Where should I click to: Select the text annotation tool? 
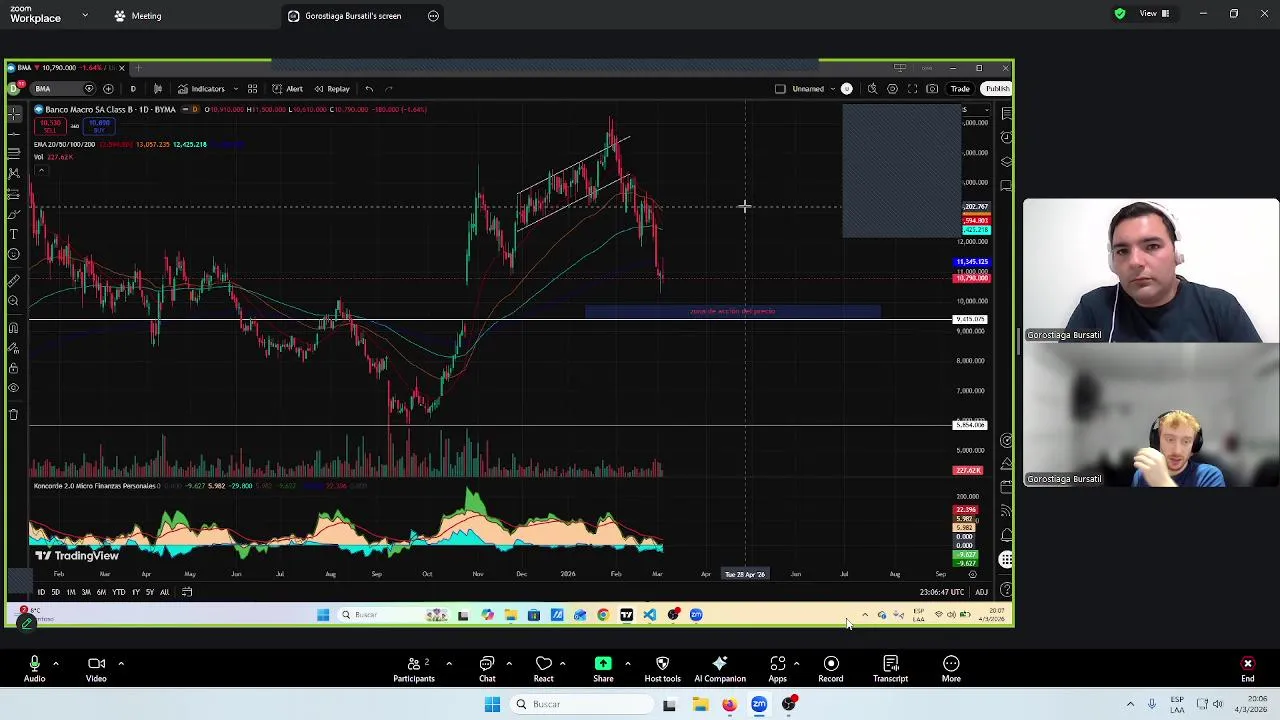pyautogui.click(x=14, y=234)
